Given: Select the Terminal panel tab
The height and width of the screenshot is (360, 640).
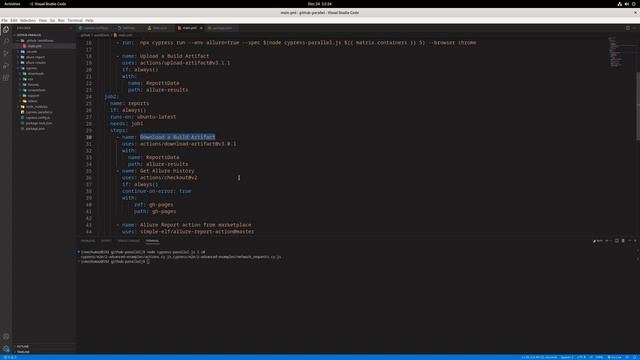Looking at the screenshot, I should [x=152, y=241].
